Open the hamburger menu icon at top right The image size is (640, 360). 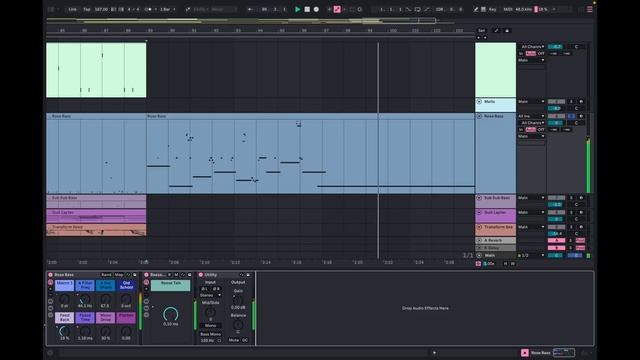pyautogui.click(x=589, y=9)
